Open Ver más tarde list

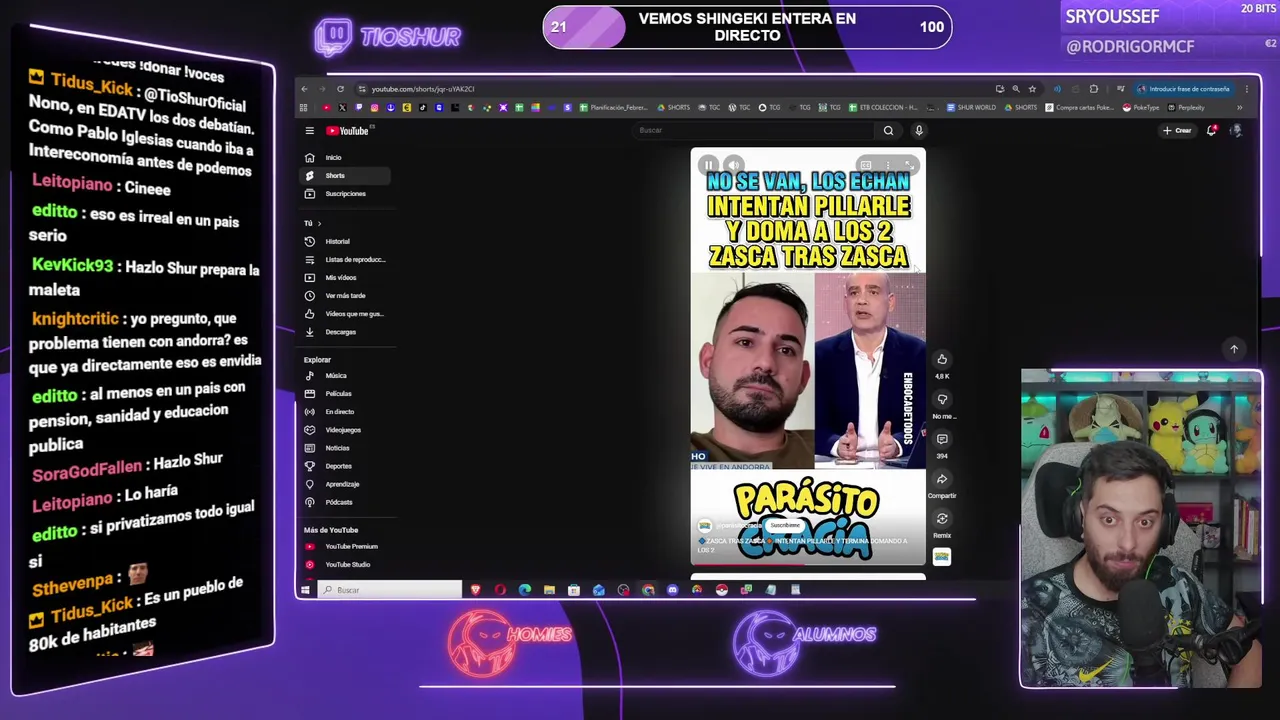(x=345, y=295)
